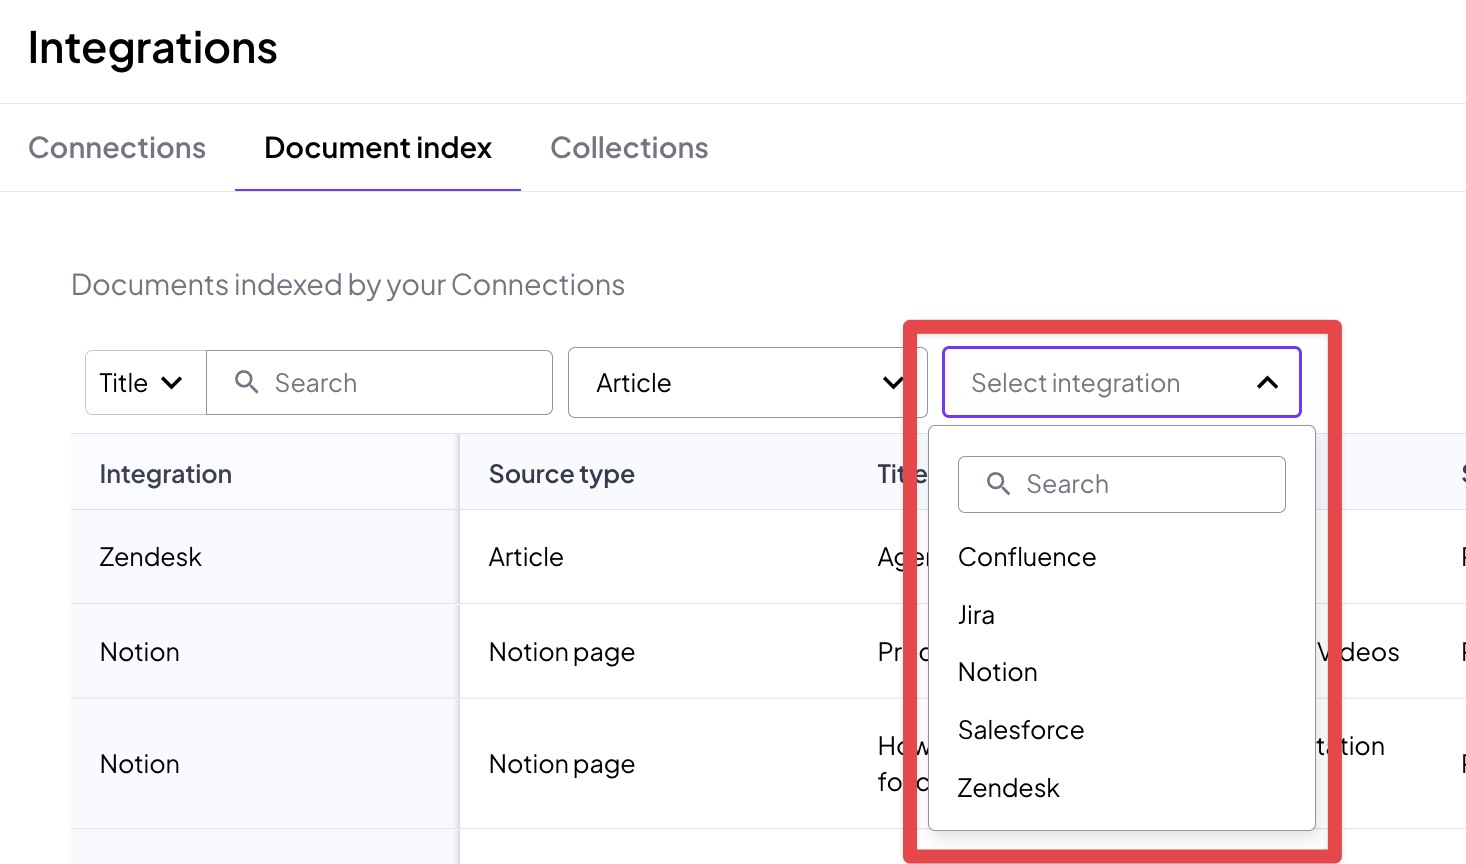The image size is (1466, 864).
Task: Click the main document Search field
Action: pos(380,383)
